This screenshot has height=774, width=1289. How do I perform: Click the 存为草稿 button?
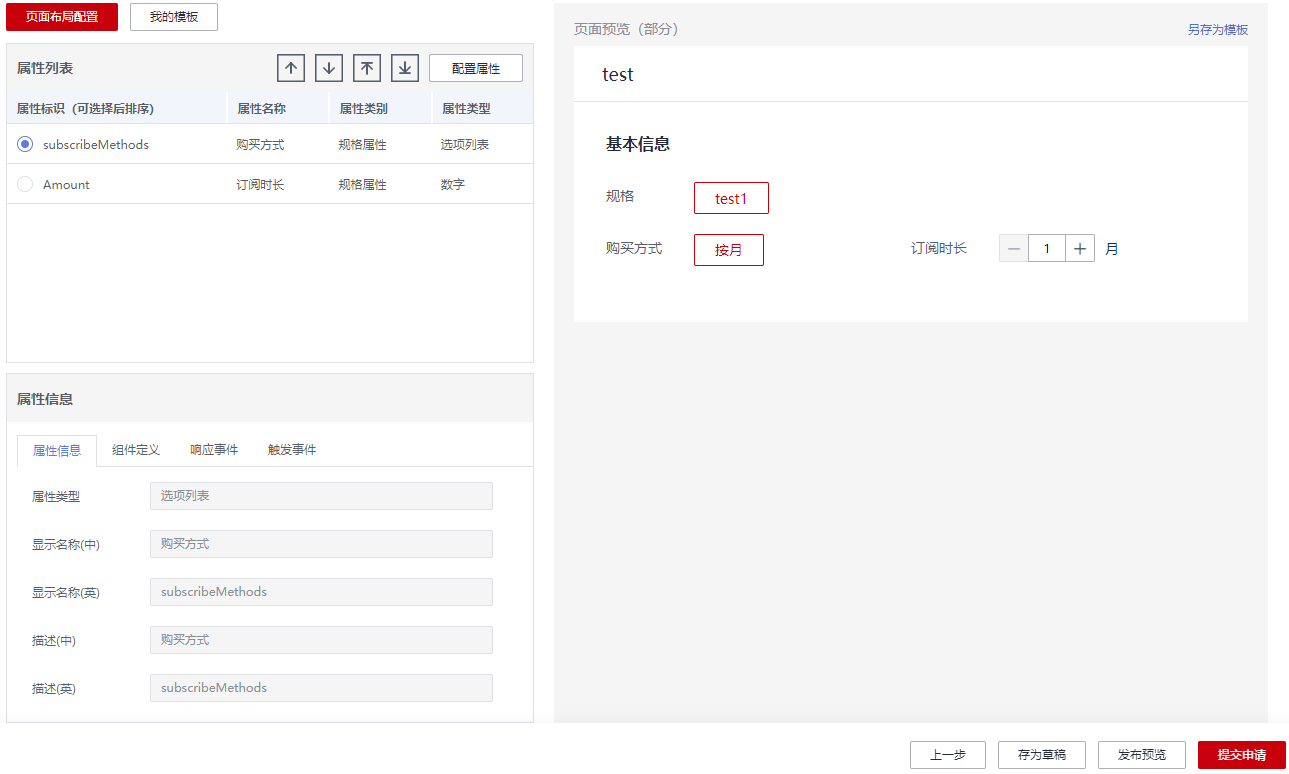[x=1042, y=755]
